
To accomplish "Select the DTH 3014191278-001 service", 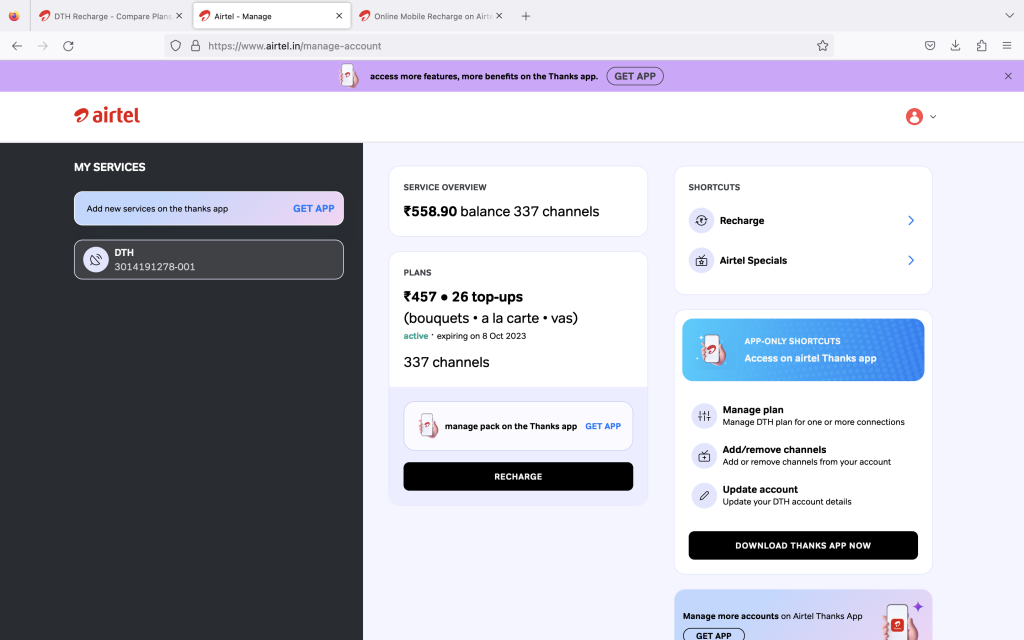I will (x=208, y=259).
